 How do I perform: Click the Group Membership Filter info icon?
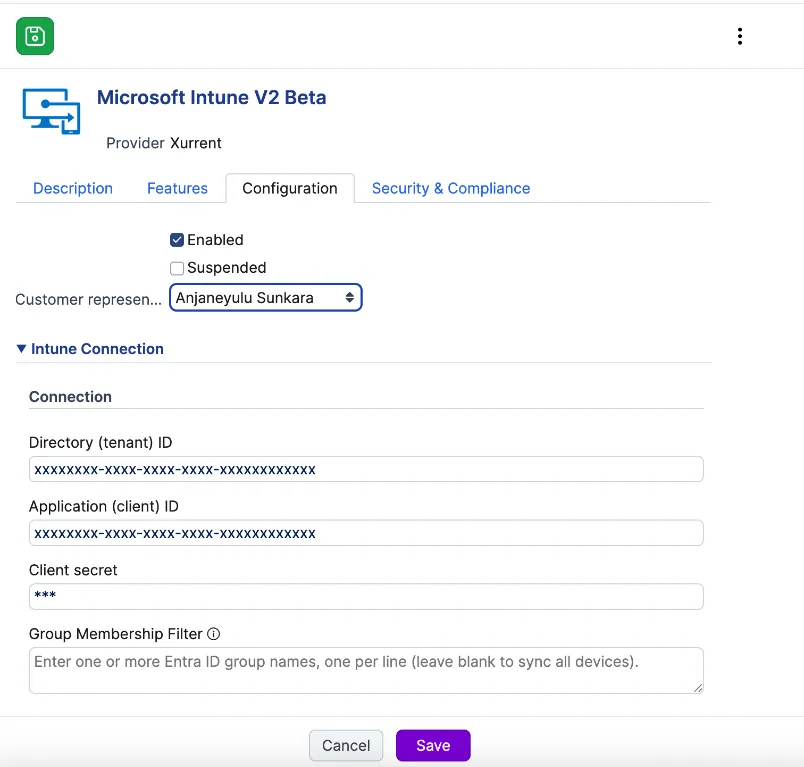pyautogui.click(x=213, y=634)
